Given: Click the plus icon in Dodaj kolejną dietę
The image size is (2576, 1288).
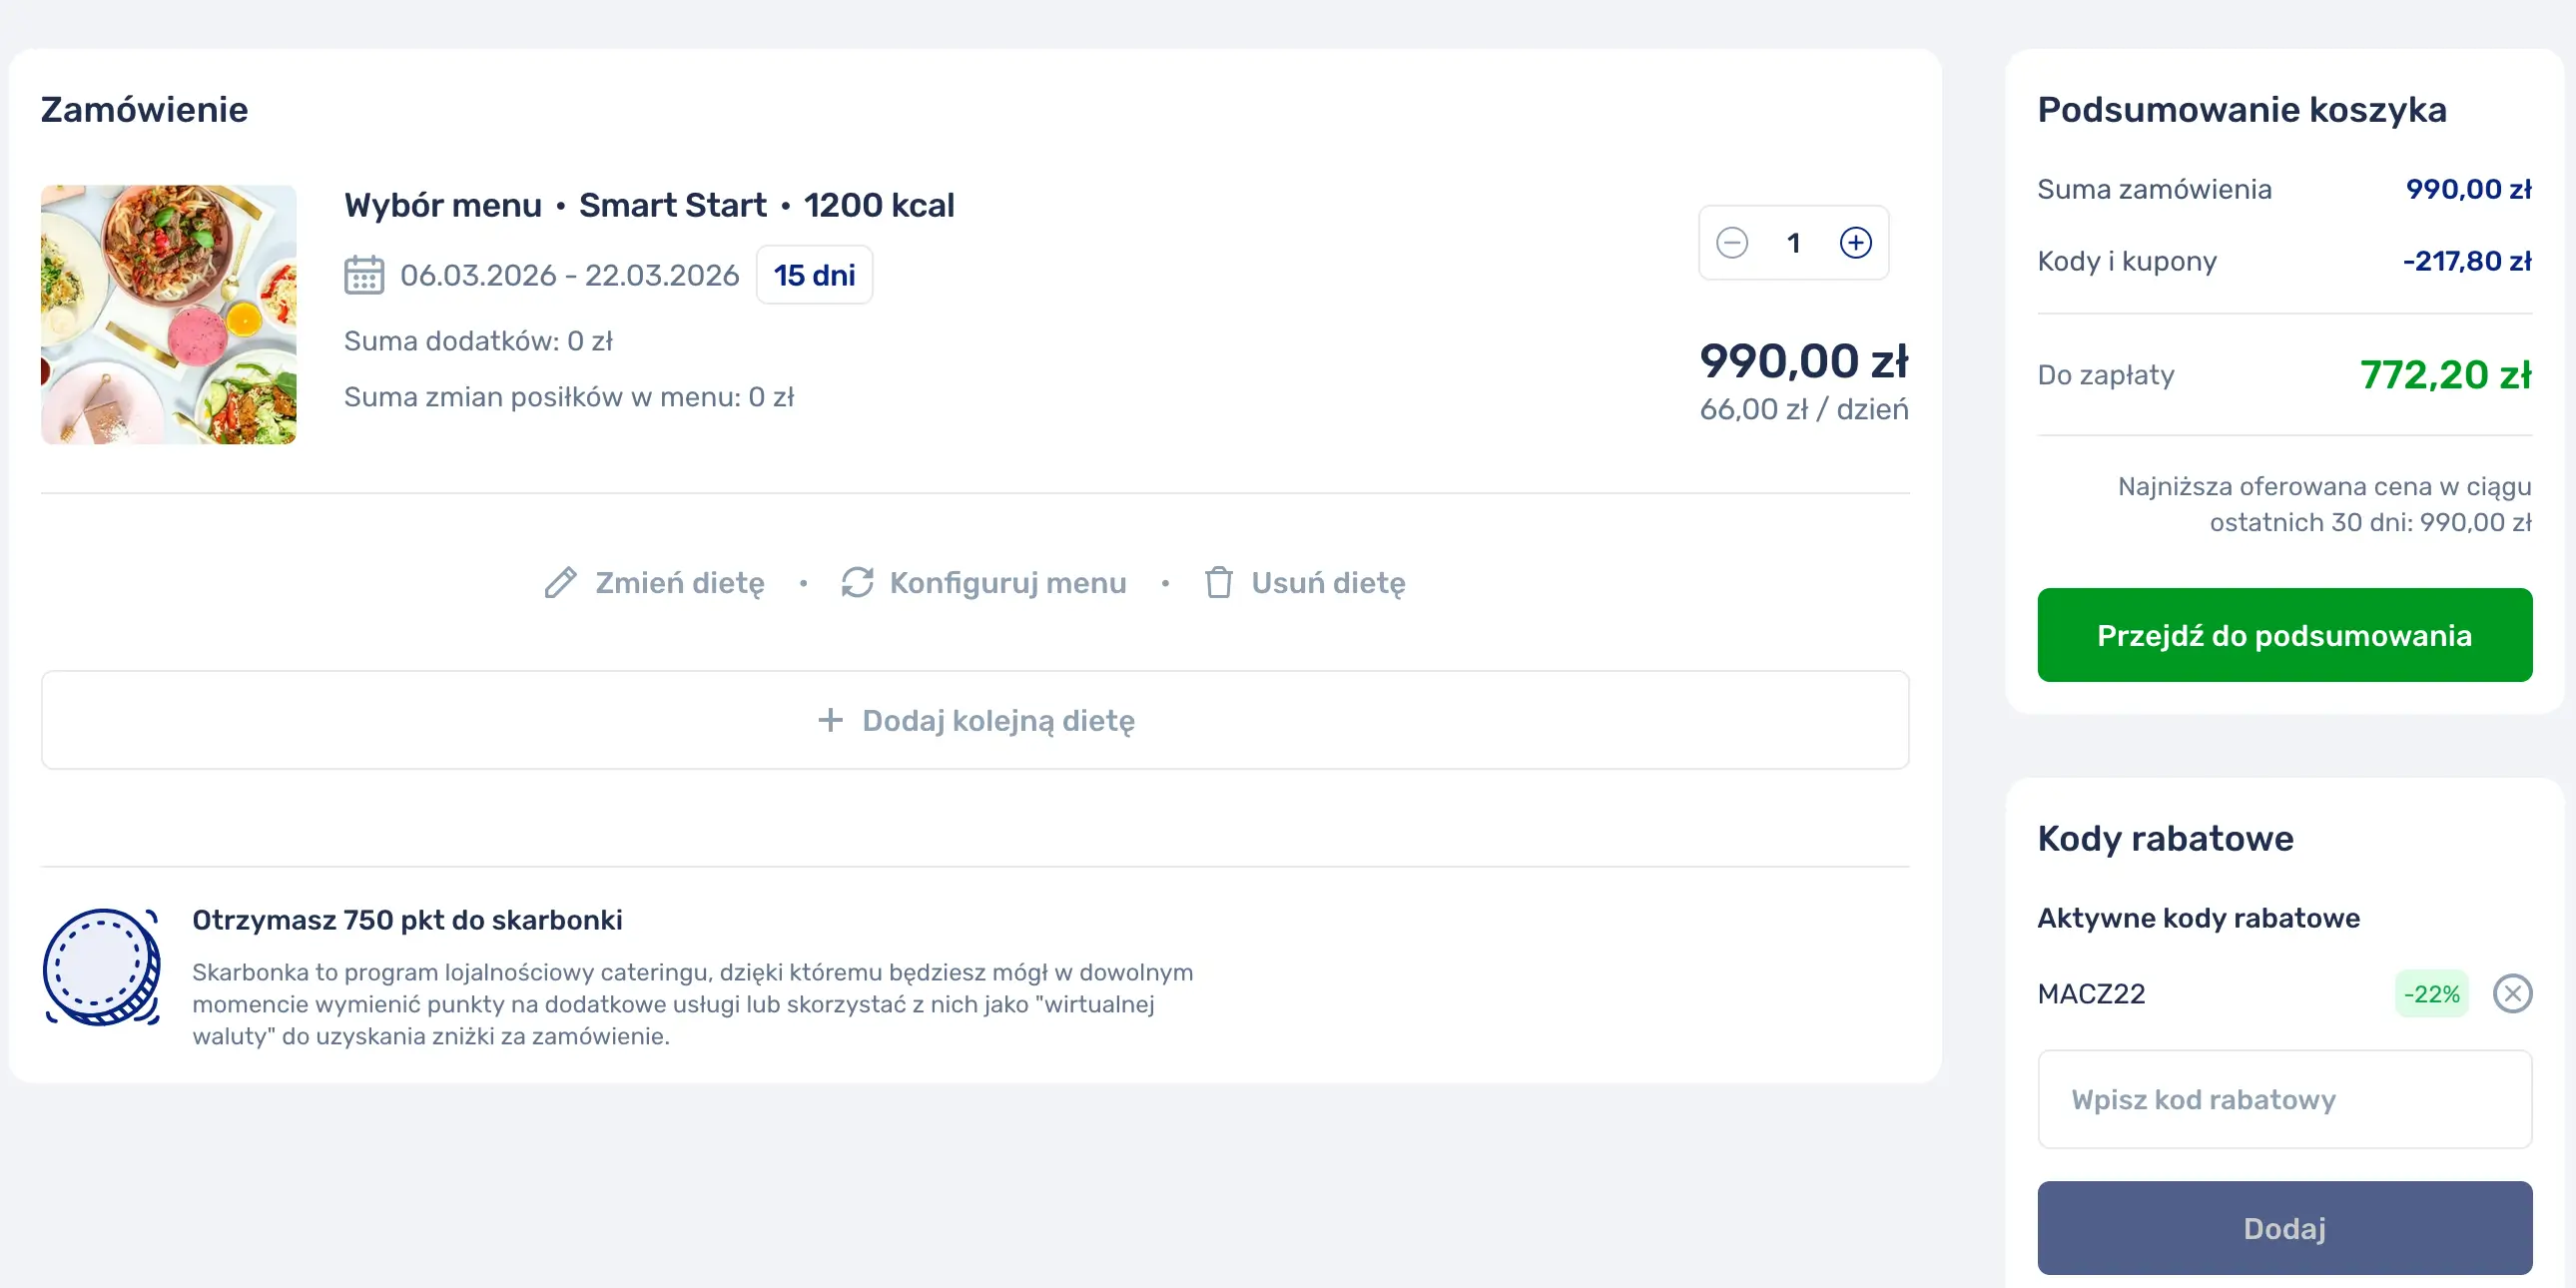Looking at the screenshot, I should 830,720.
